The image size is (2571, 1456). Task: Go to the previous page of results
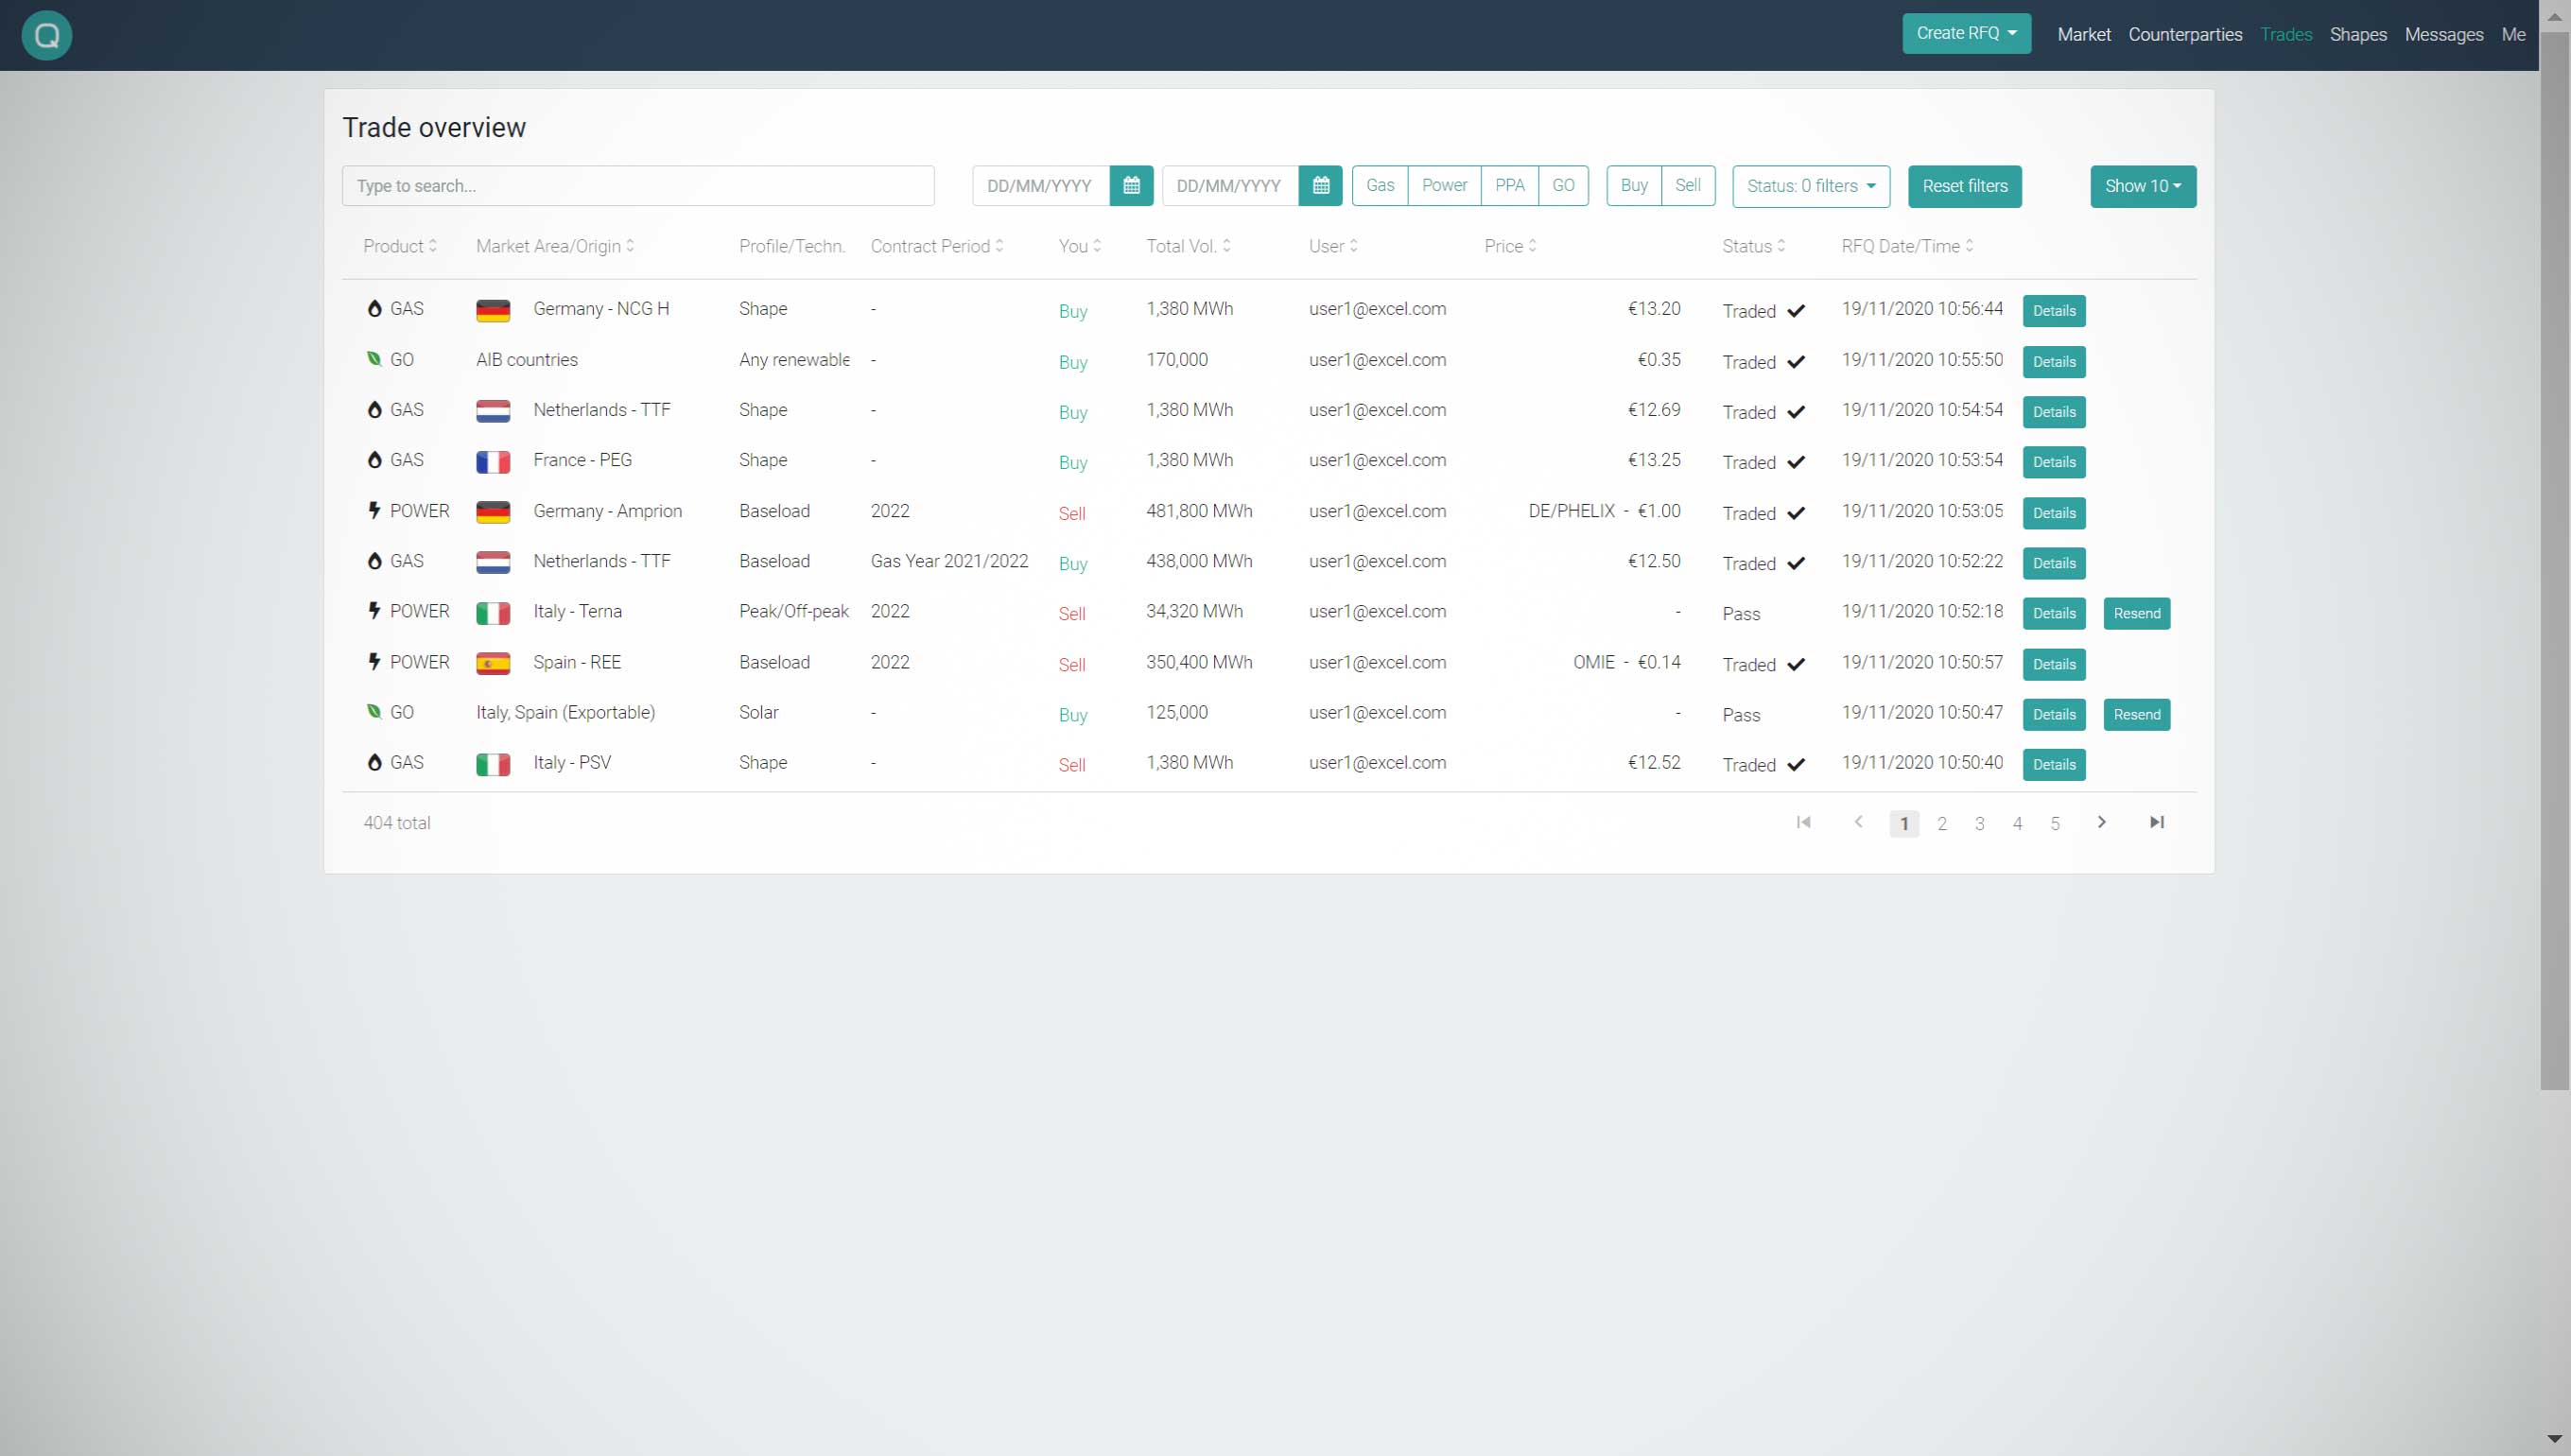click(x=1859, y=823)
